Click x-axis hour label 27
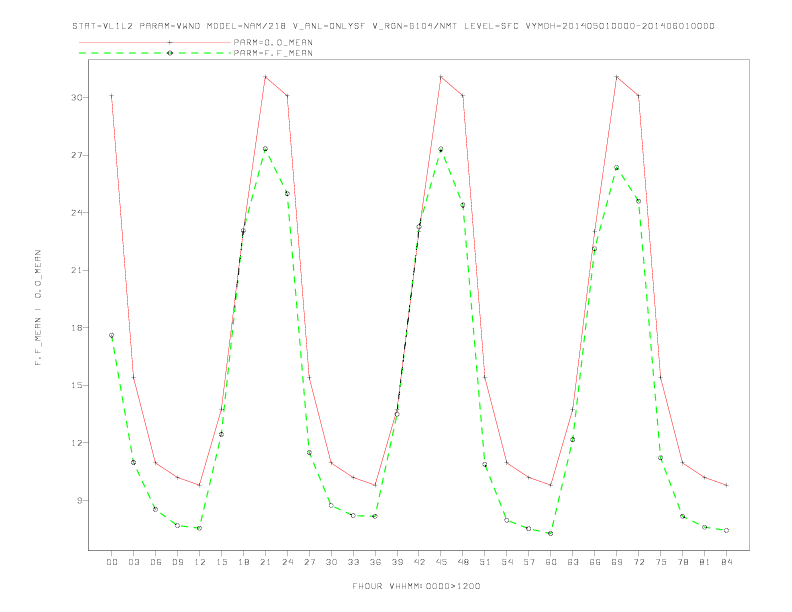 tap(309, 562)
